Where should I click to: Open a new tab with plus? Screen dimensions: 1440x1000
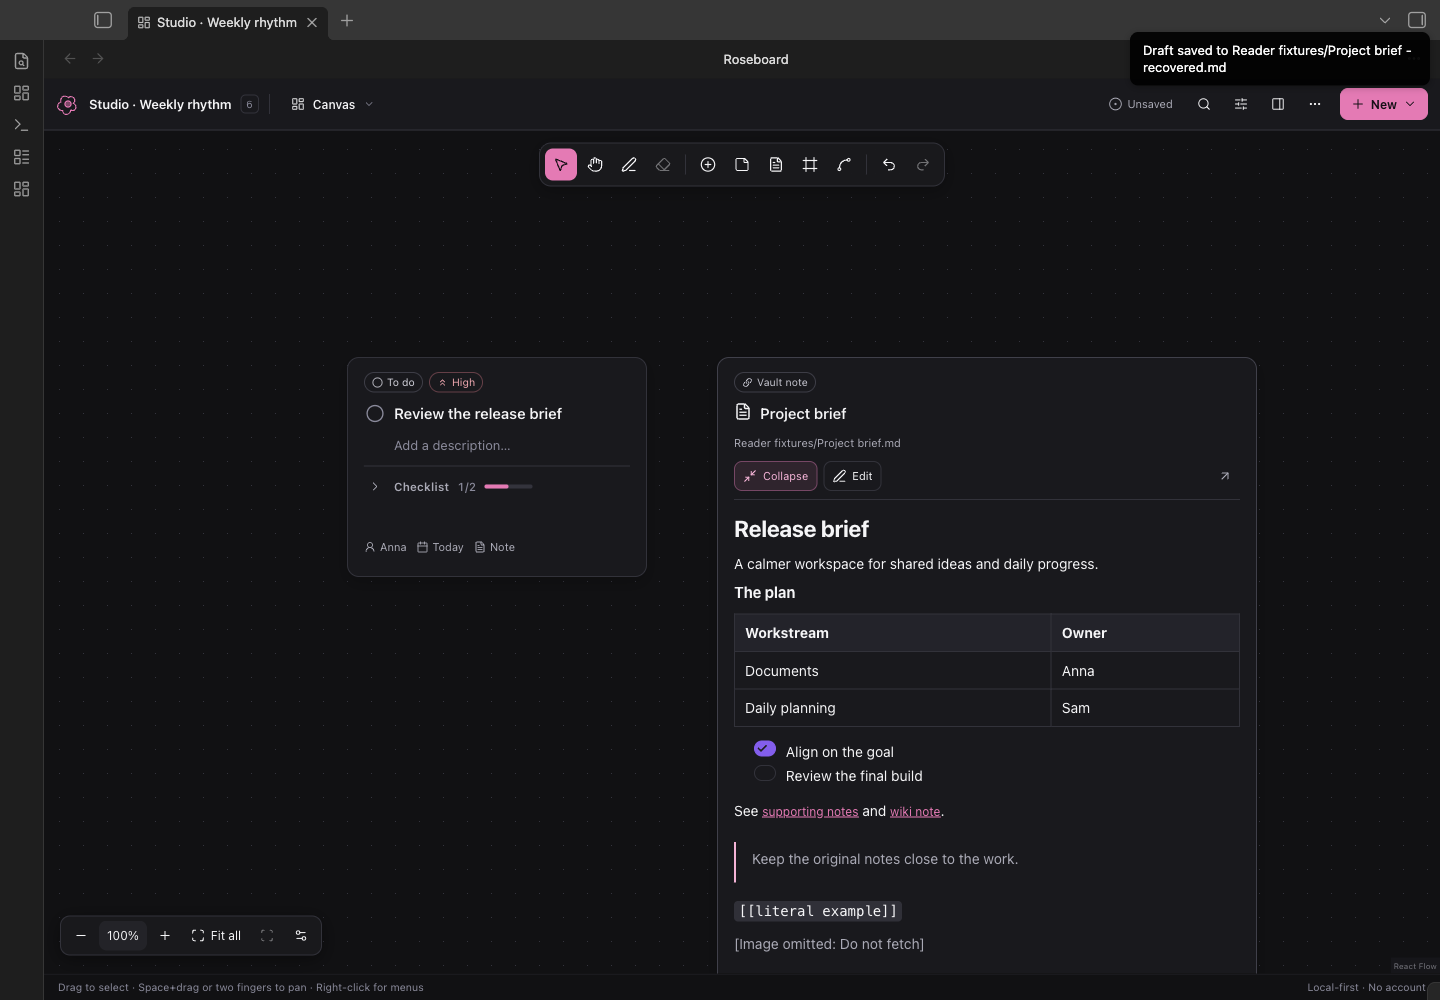pos(347,21)
